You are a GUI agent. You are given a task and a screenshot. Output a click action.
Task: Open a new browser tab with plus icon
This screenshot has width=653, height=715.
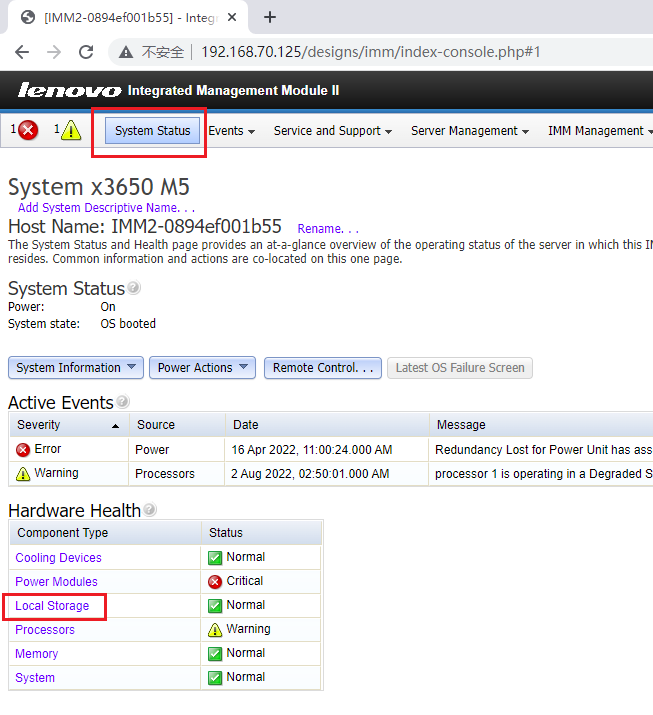pos(270,17)
